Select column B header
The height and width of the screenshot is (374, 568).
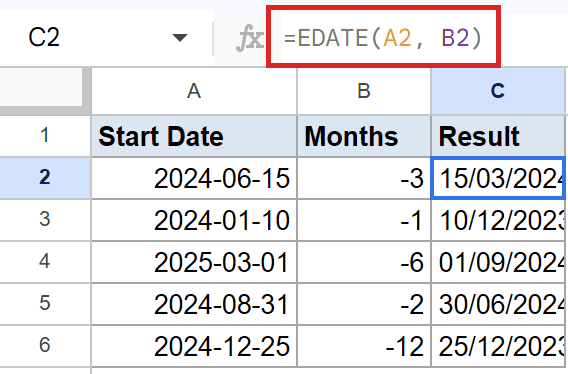point(364,91)
